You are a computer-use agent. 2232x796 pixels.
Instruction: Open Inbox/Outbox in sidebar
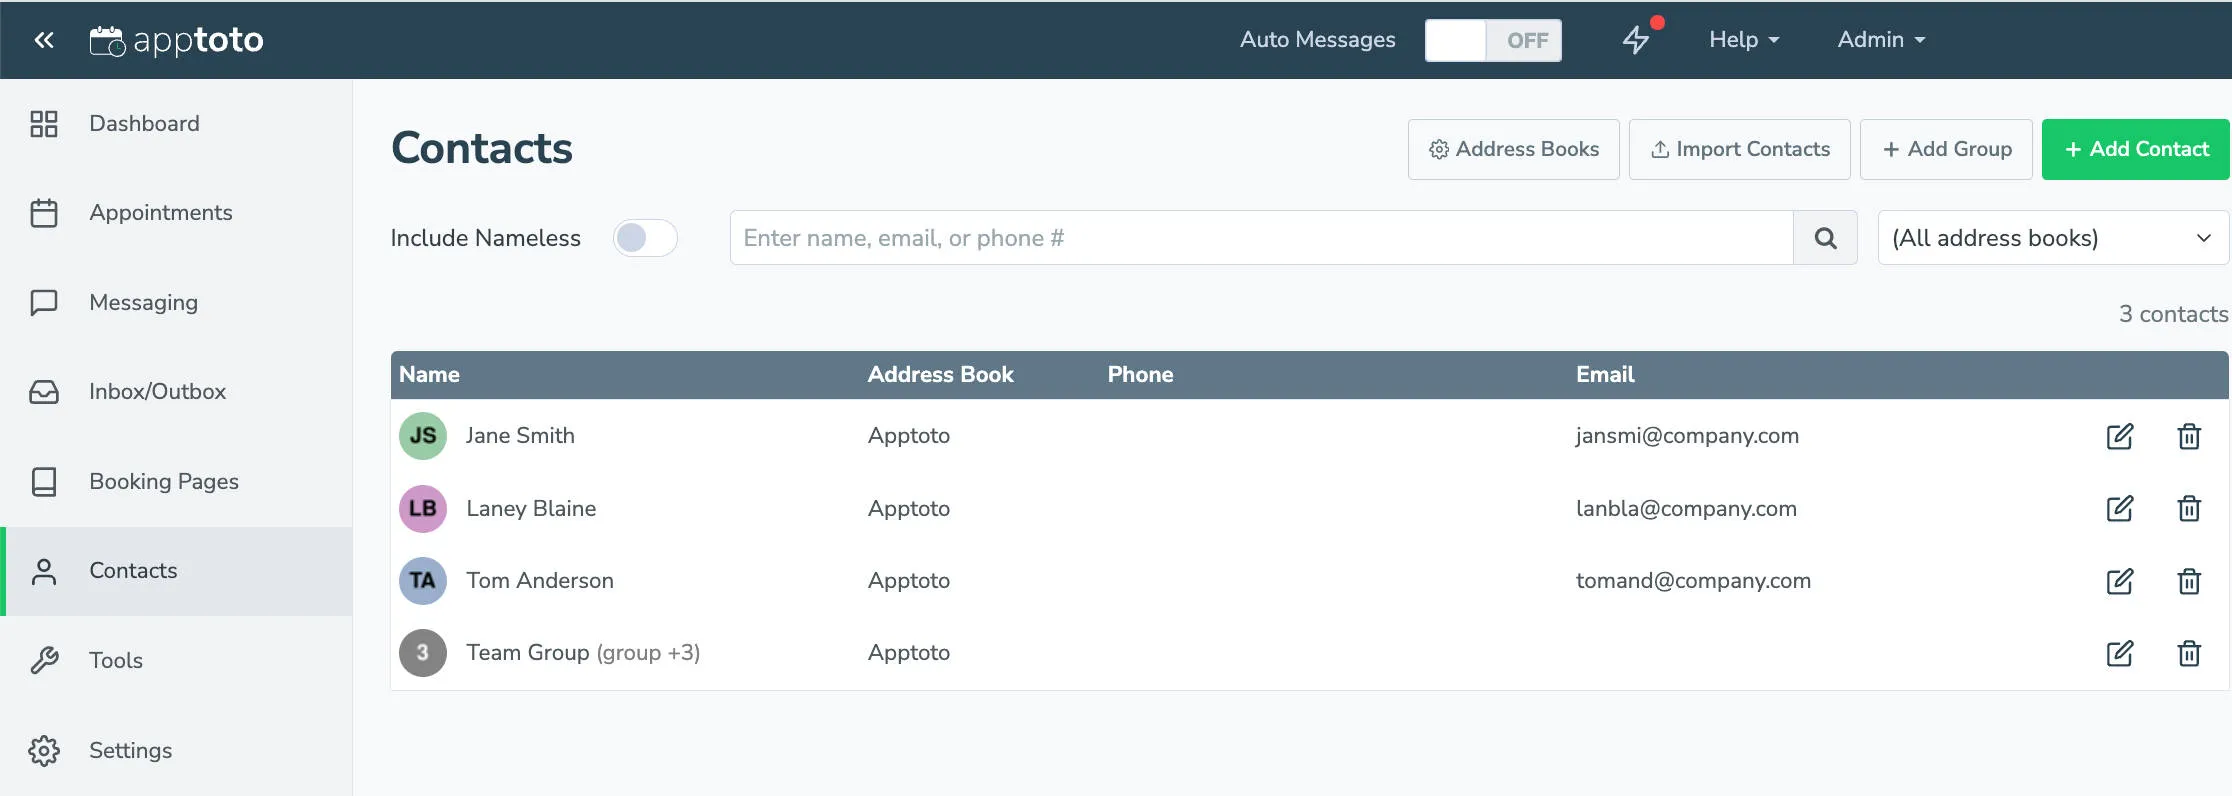click(x=176, y=392)
